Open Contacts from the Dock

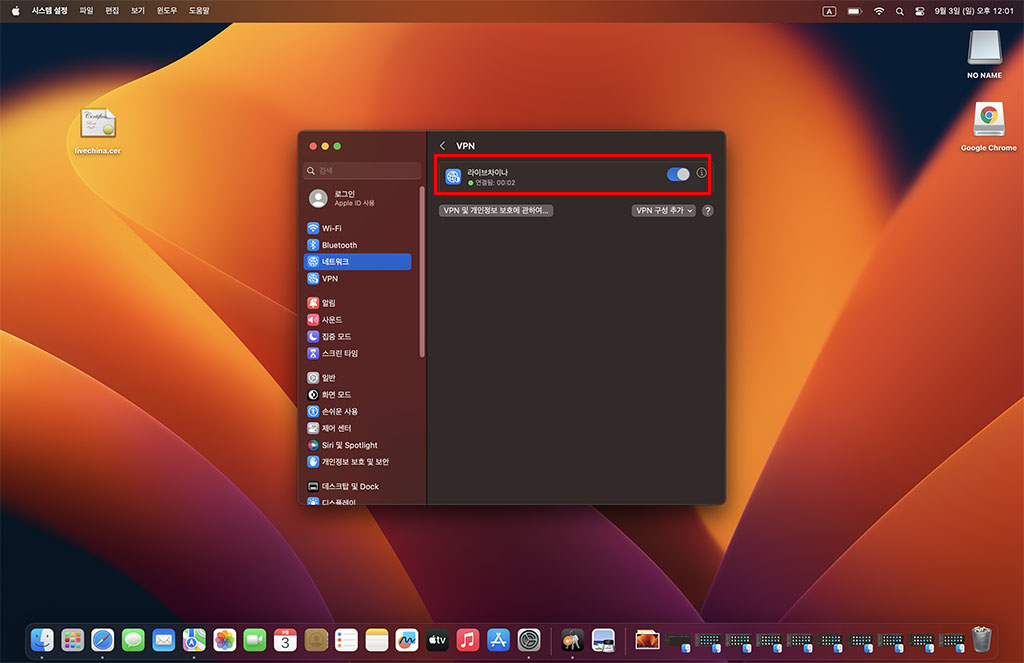[x=316, y=640]
